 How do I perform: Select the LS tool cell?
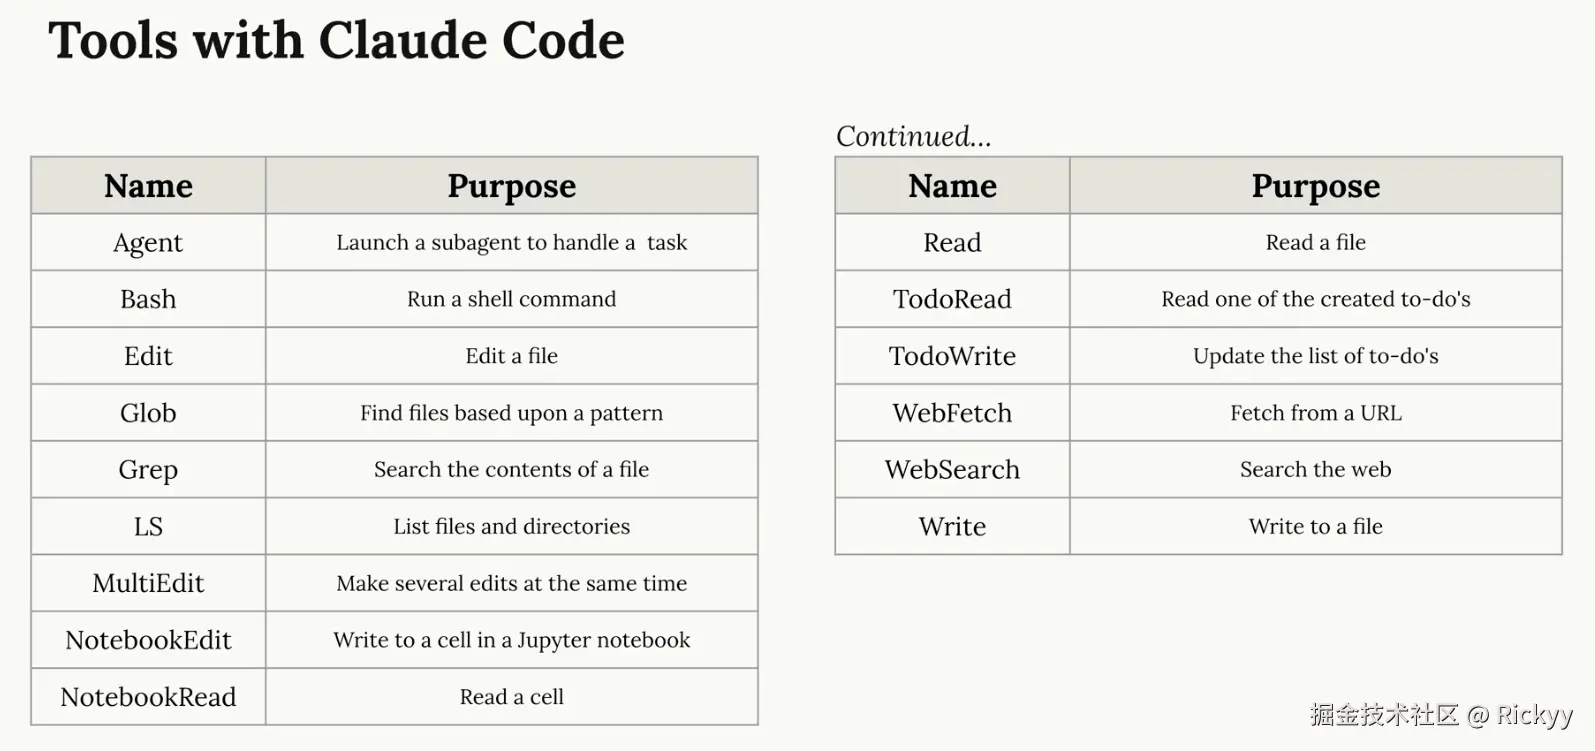coord(148,526)
